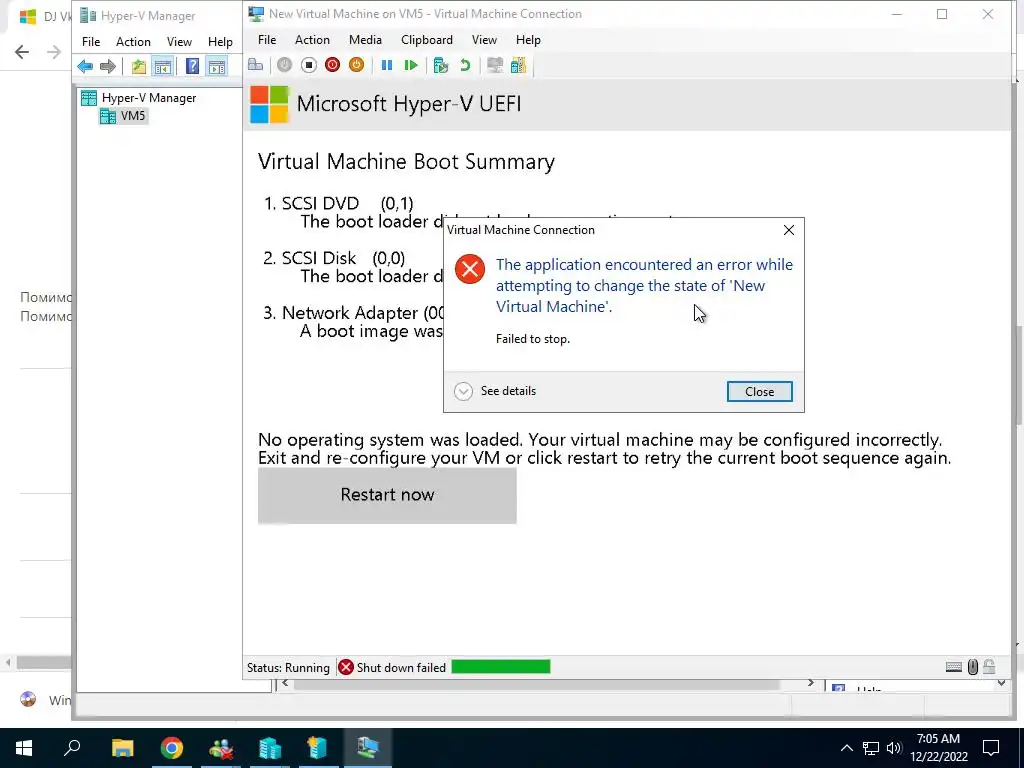
Task: Open View menu in Hyper-V Manager
Action: [x=179, y=42]
